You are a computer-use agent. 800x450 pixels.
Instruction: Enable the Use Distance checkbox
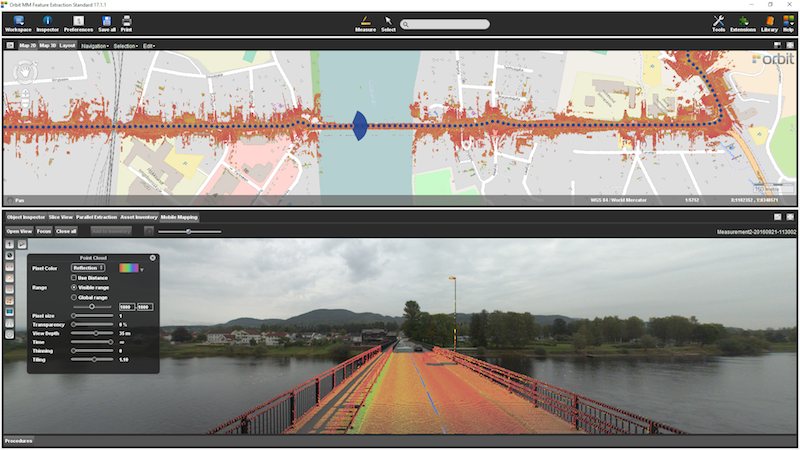point(73,278)
